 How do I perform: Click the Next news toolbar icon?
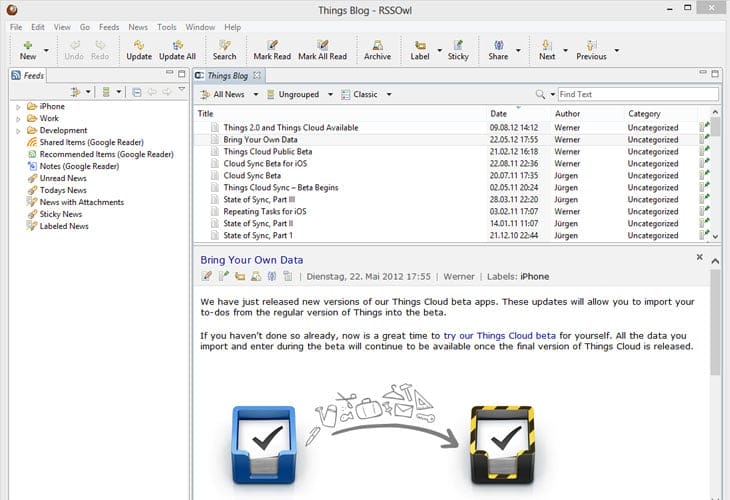[547, 50]
